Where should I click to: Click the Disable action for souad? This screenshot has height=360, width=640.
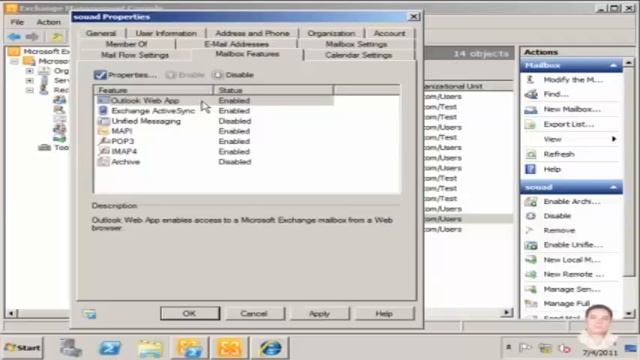tap(557, 216)
